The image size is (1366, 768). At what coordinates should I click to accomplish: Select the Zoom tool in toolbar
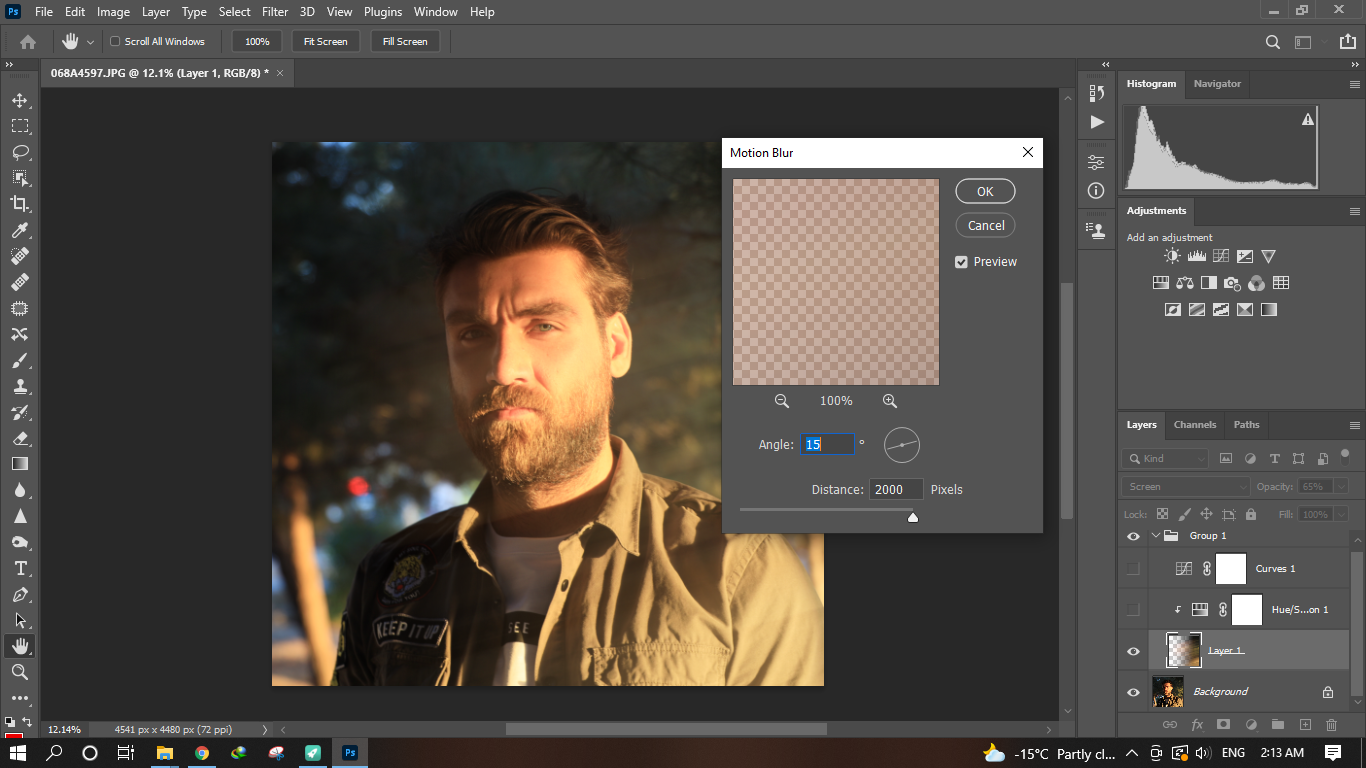tap(20, 672)
